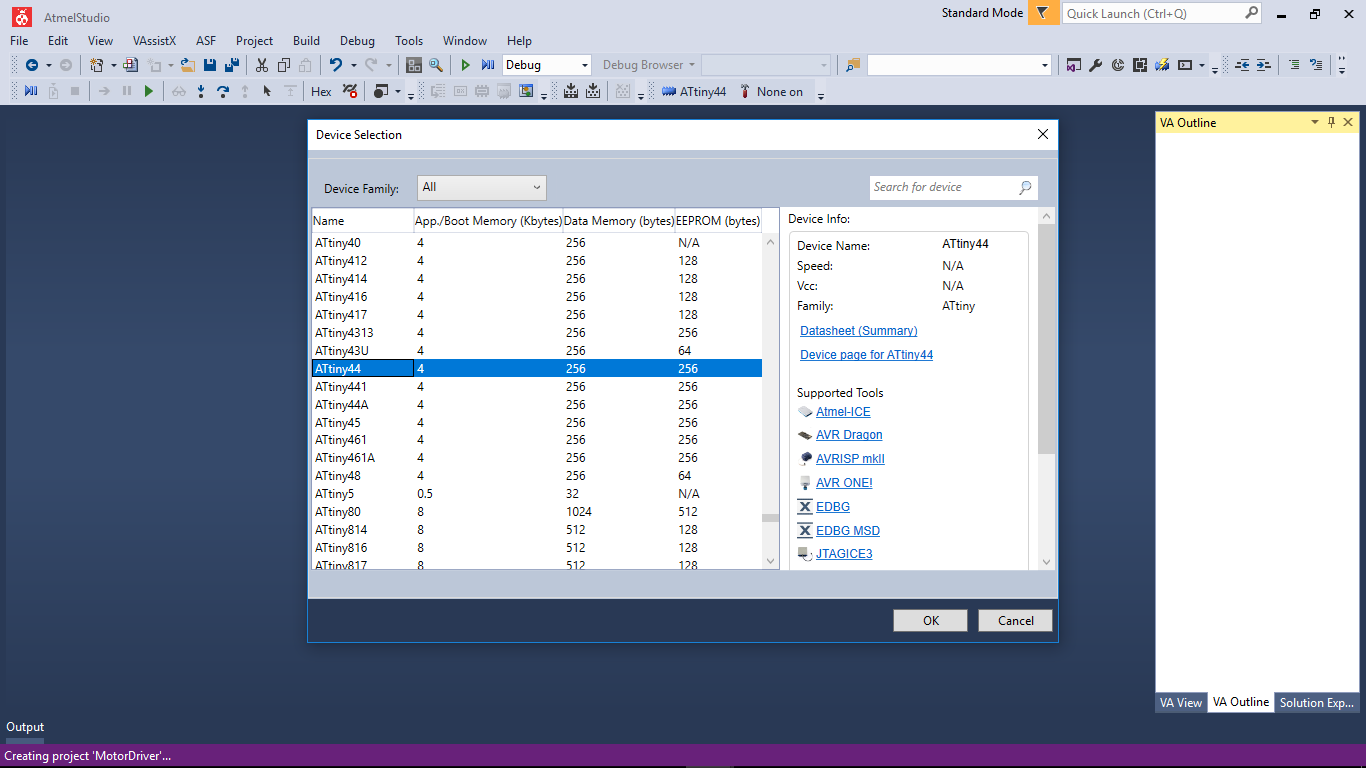
Task: Select the ATtiny45 row
Action: pyautogui.click(x=537, y=422)
